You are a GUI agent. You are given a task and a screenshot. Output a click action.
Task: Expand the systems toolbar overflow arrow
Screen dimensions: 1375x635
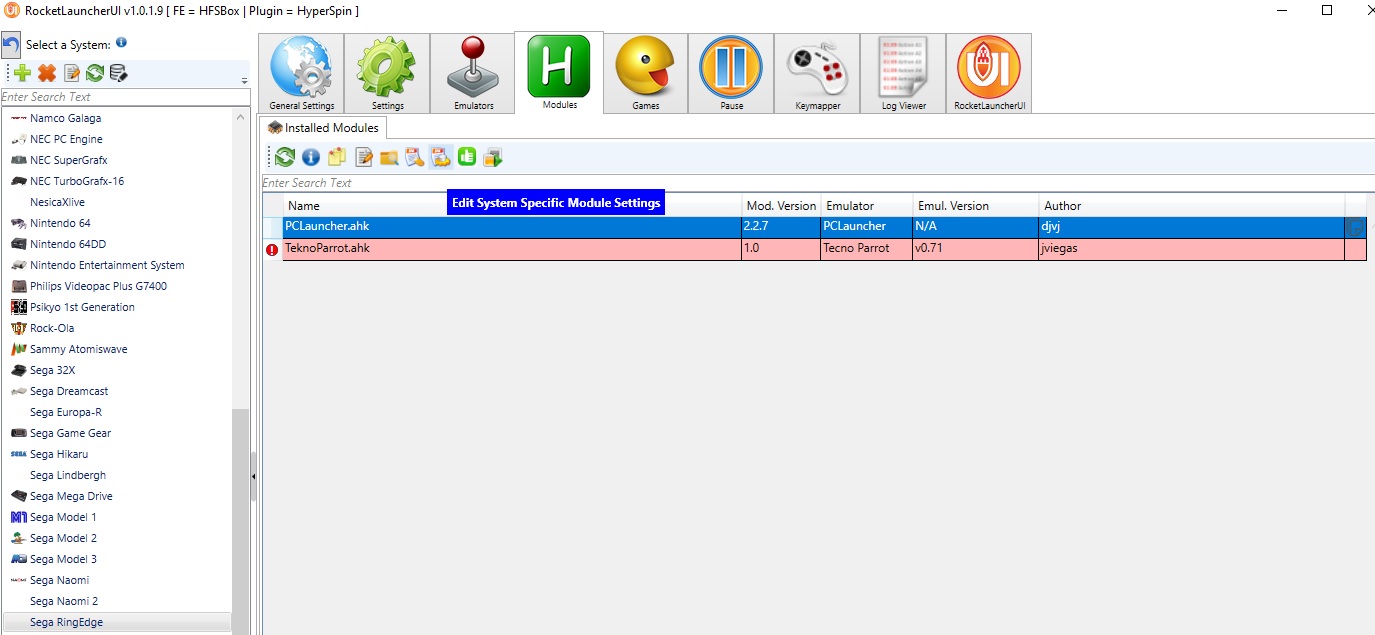pos(245,80)
